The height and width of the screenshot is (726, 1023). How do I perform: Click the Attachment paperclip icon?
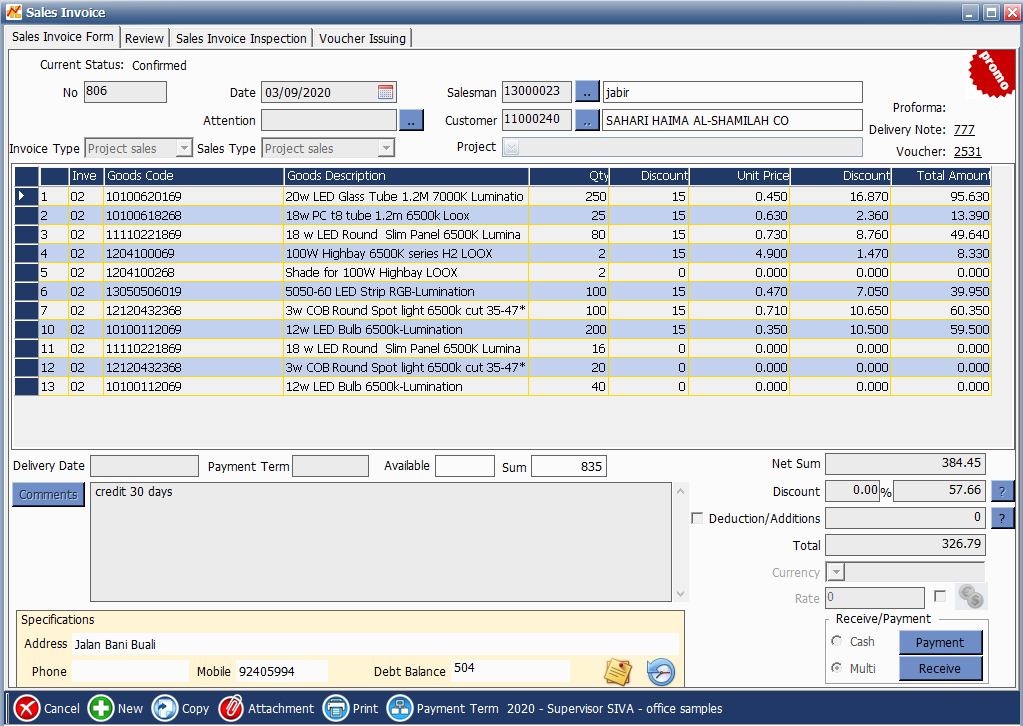pos(231,708)
